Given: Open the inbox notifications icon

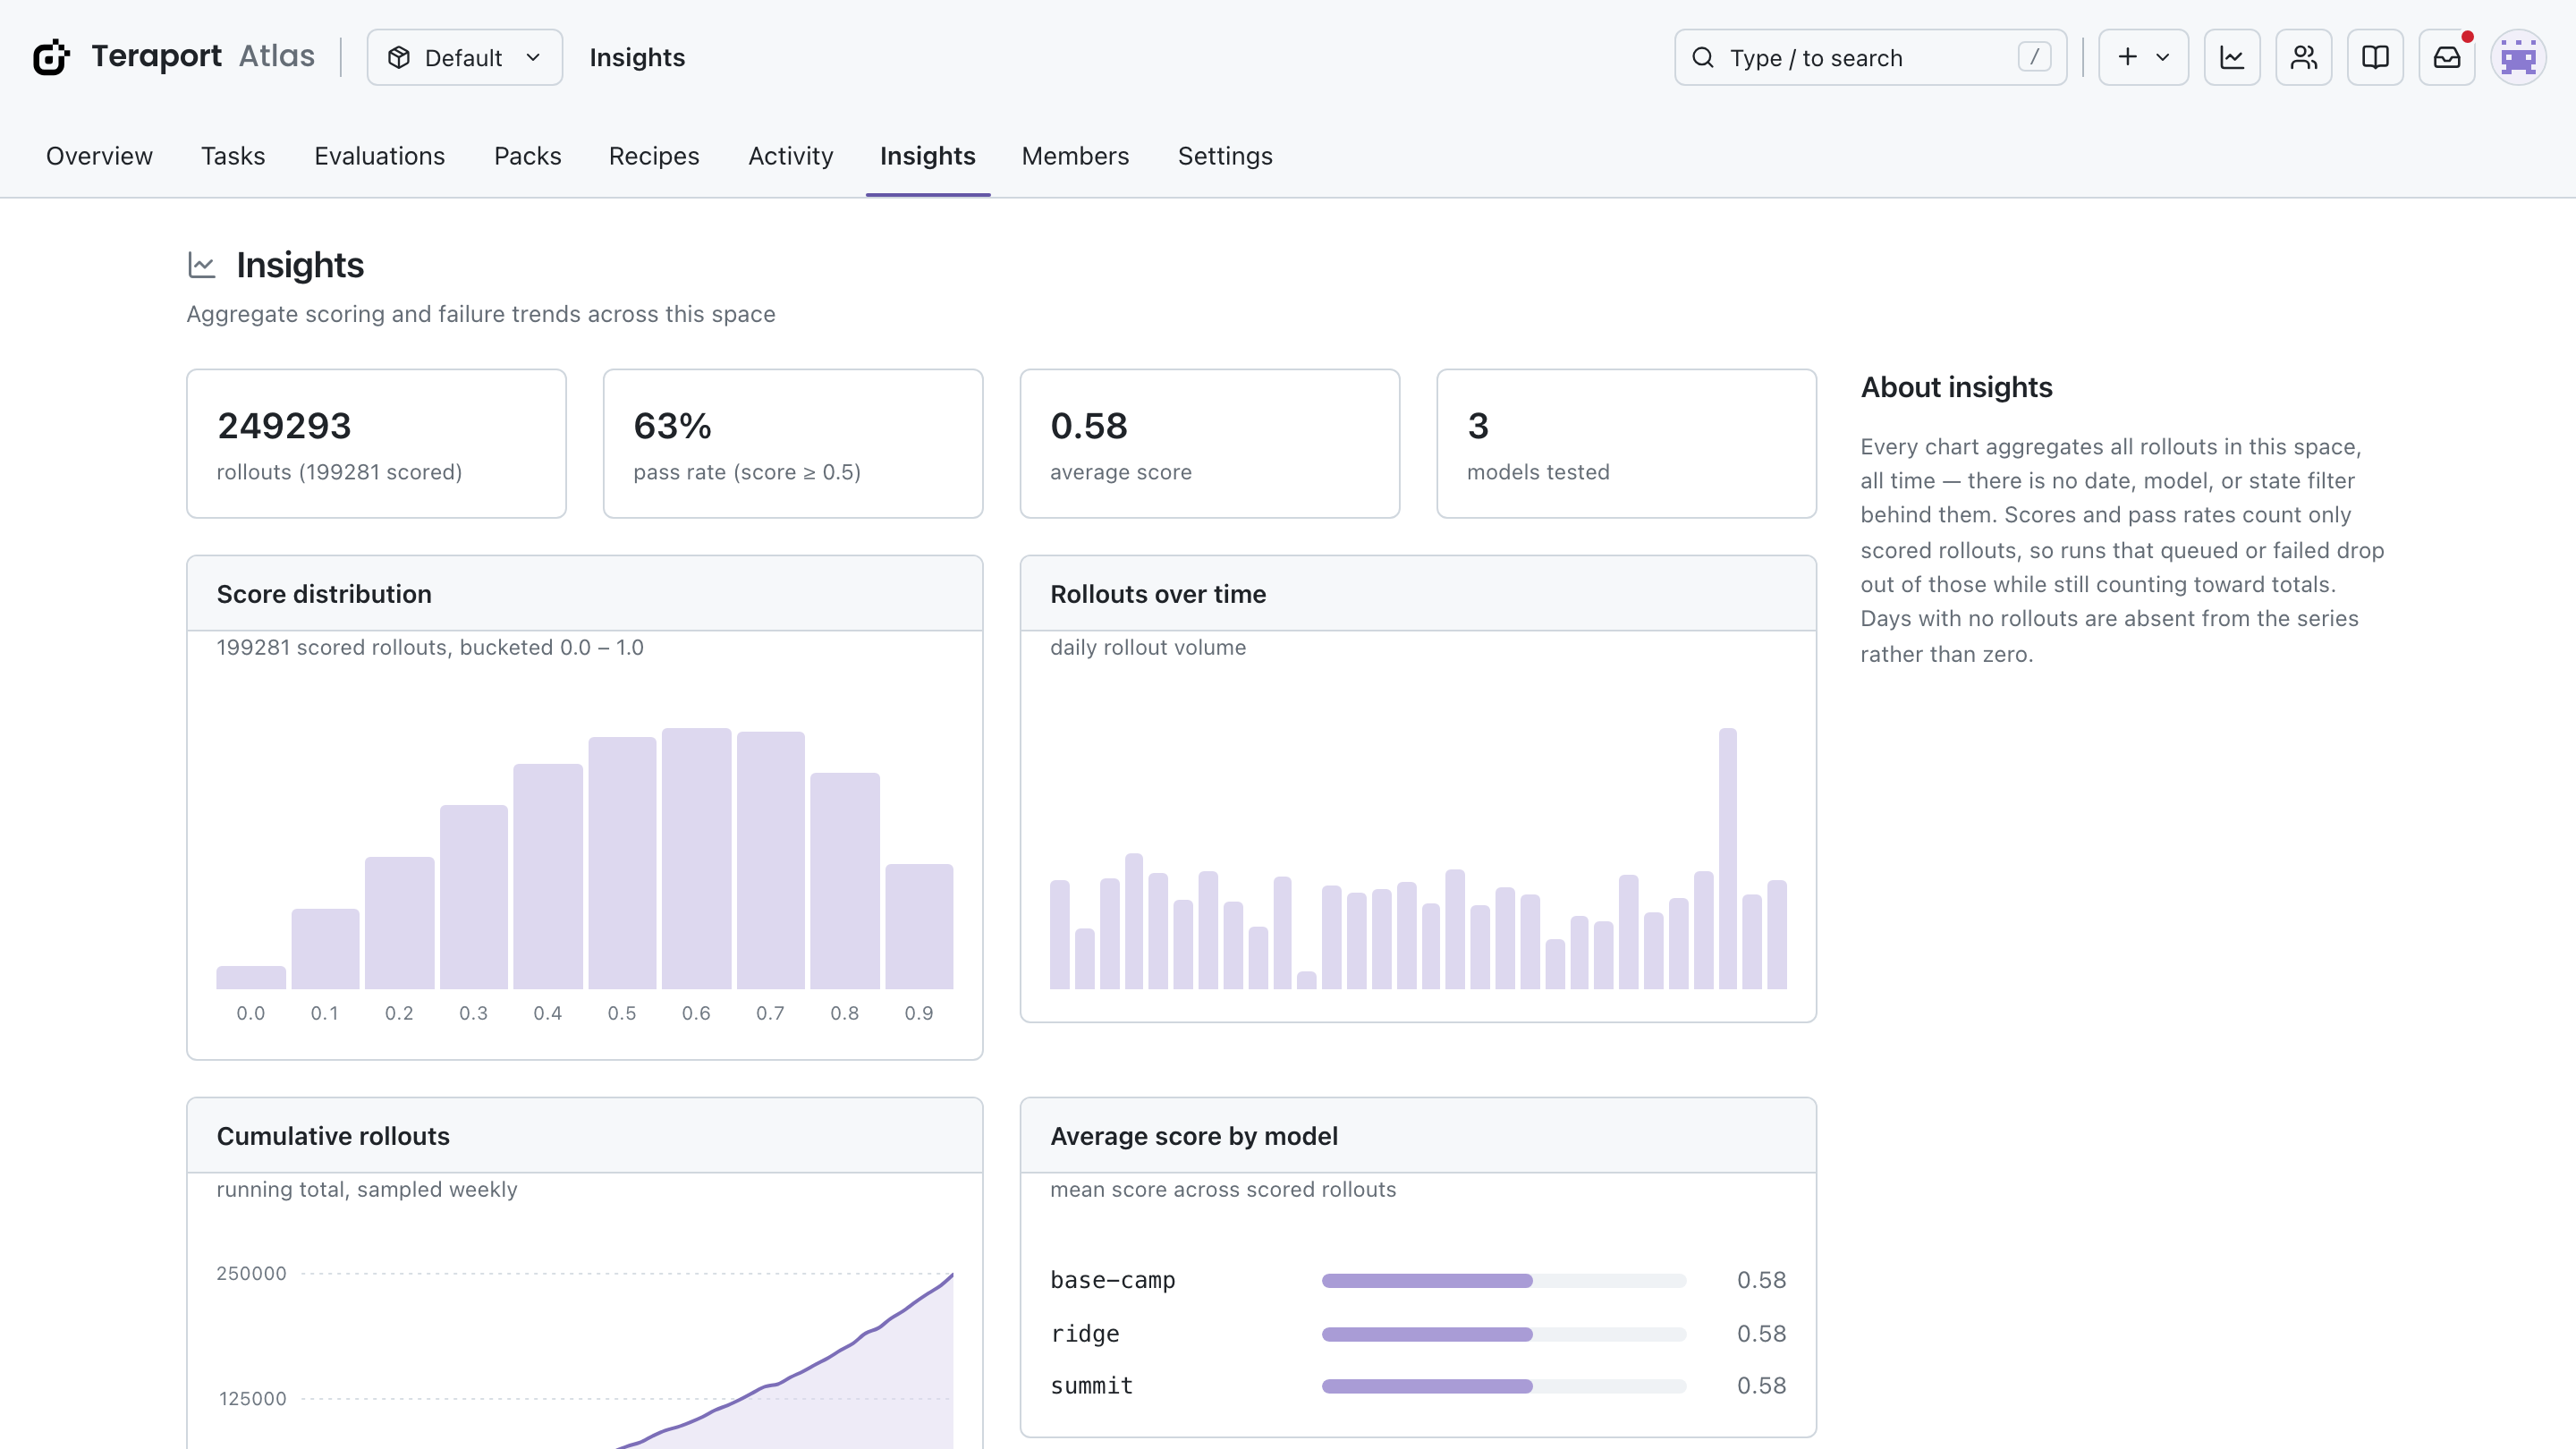Looking at the screenshot, I should coord(2447,57).
